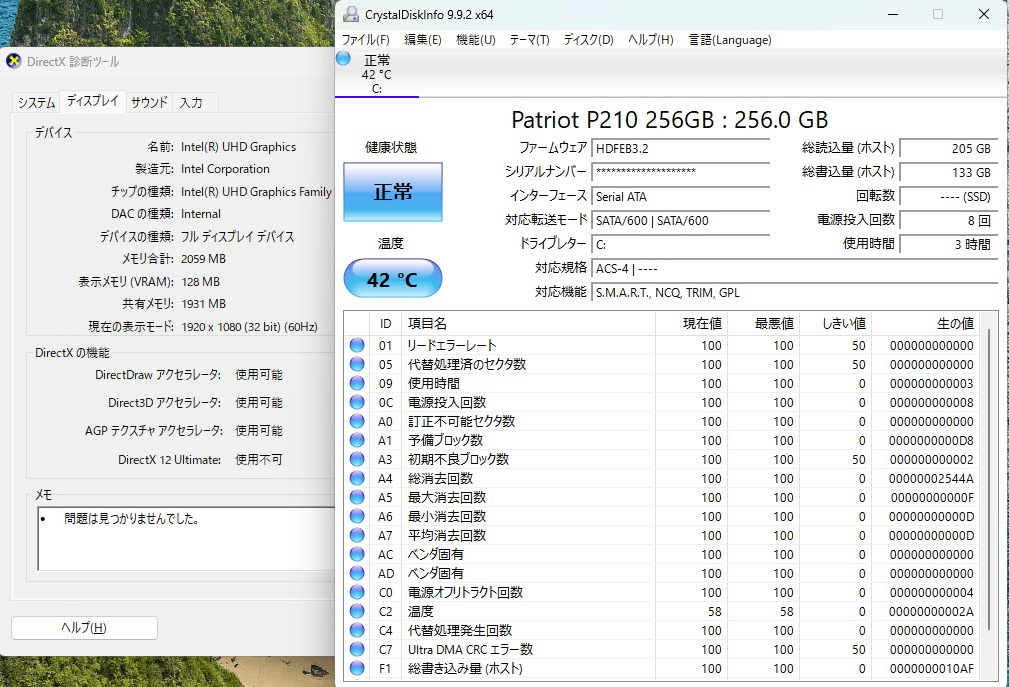Click status circle for ID C4 row
The image size is (1009, 687).
pos(357,630)
